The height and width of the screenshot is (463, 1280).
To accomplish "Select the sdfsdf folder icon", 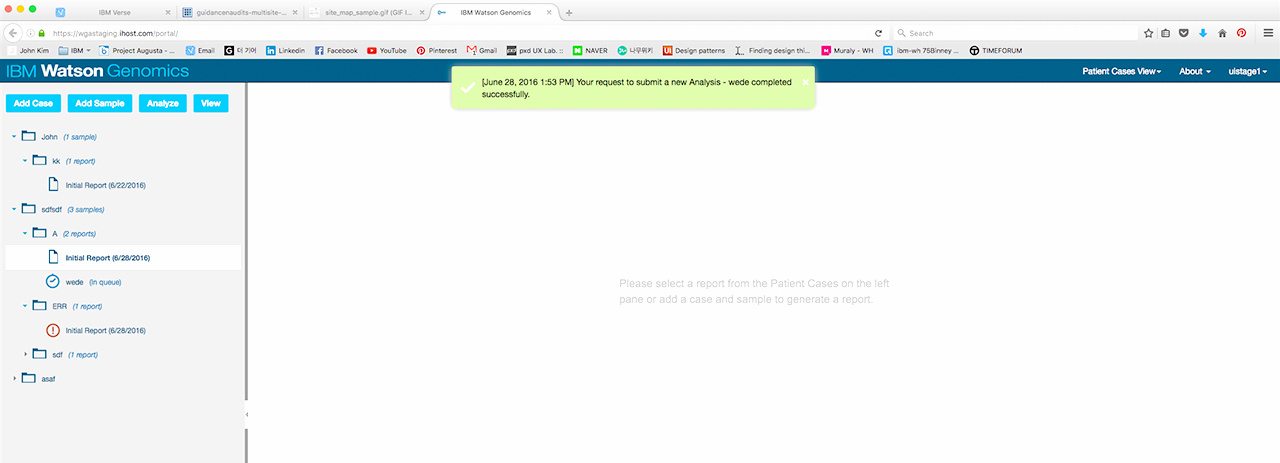I will (28, 209).
